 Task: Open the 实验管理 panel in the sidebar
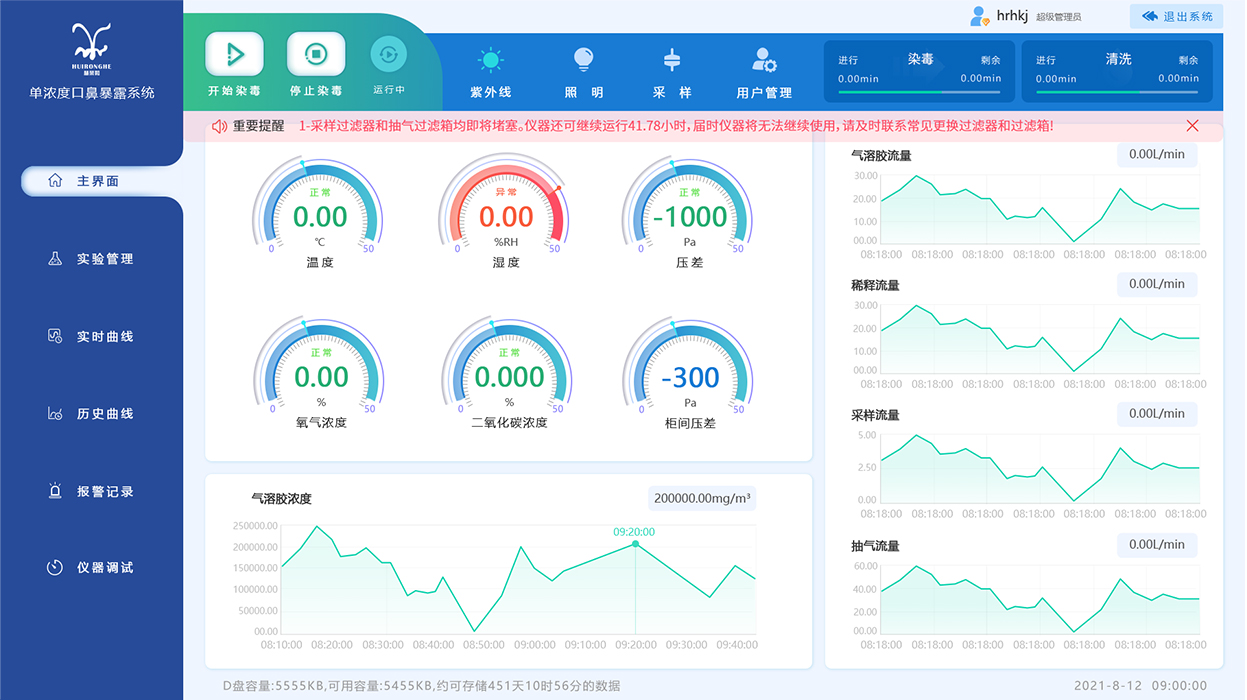point(90,258)
